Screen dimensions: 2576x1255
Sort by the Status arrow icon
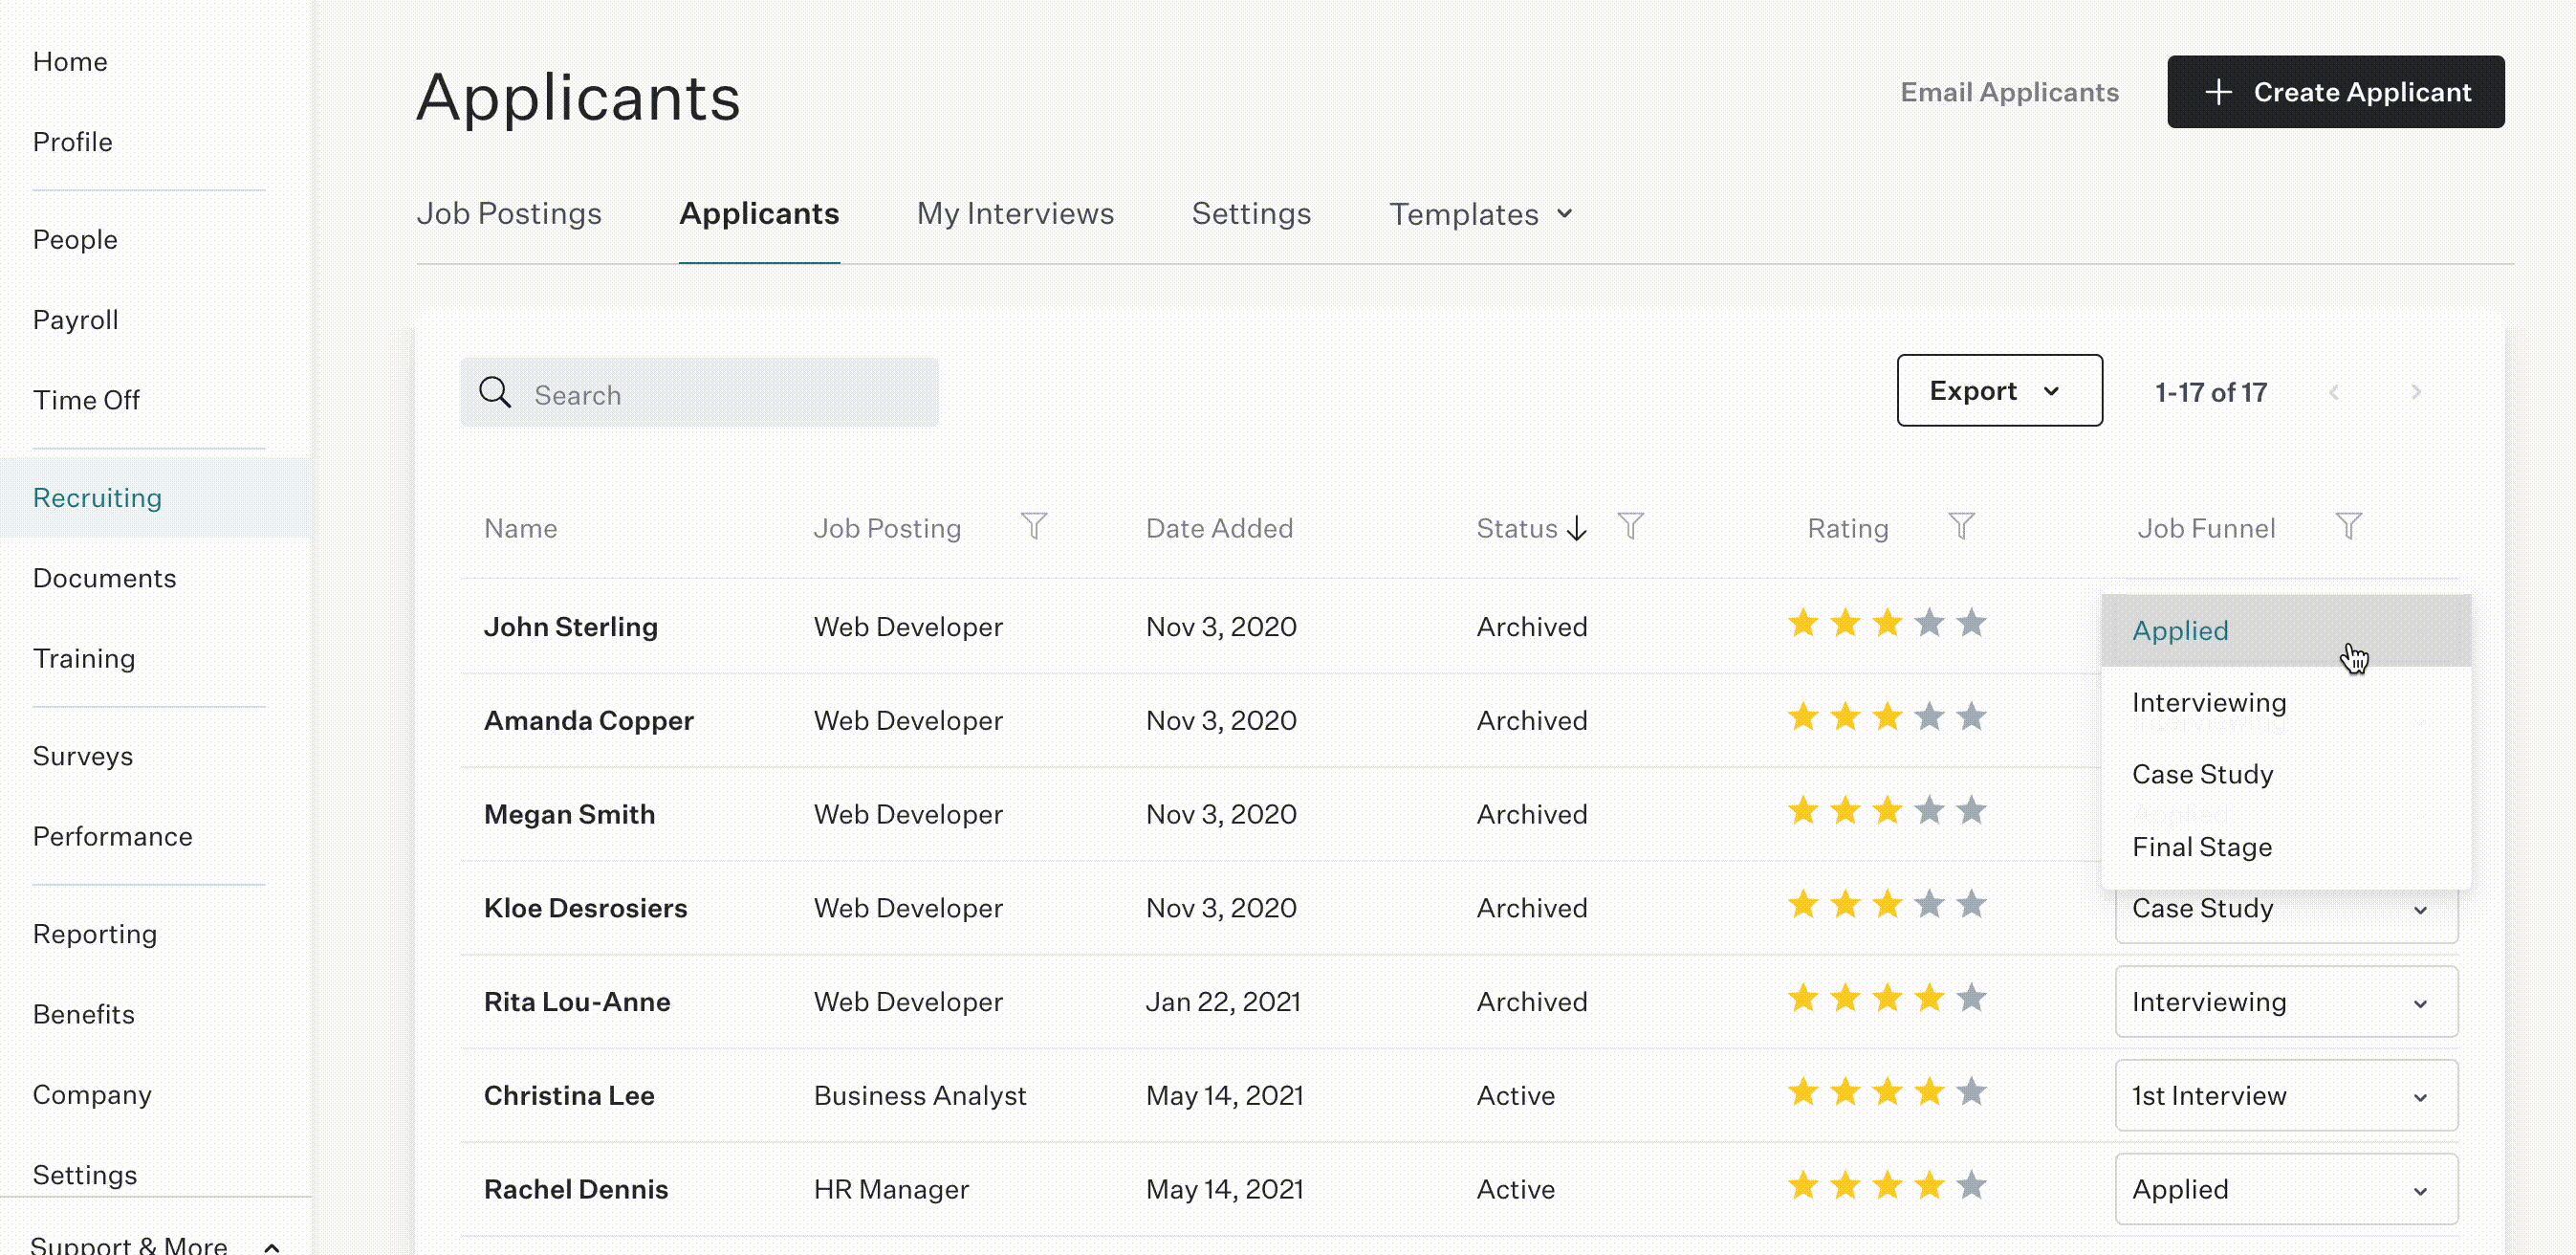tap(1577, 528)
